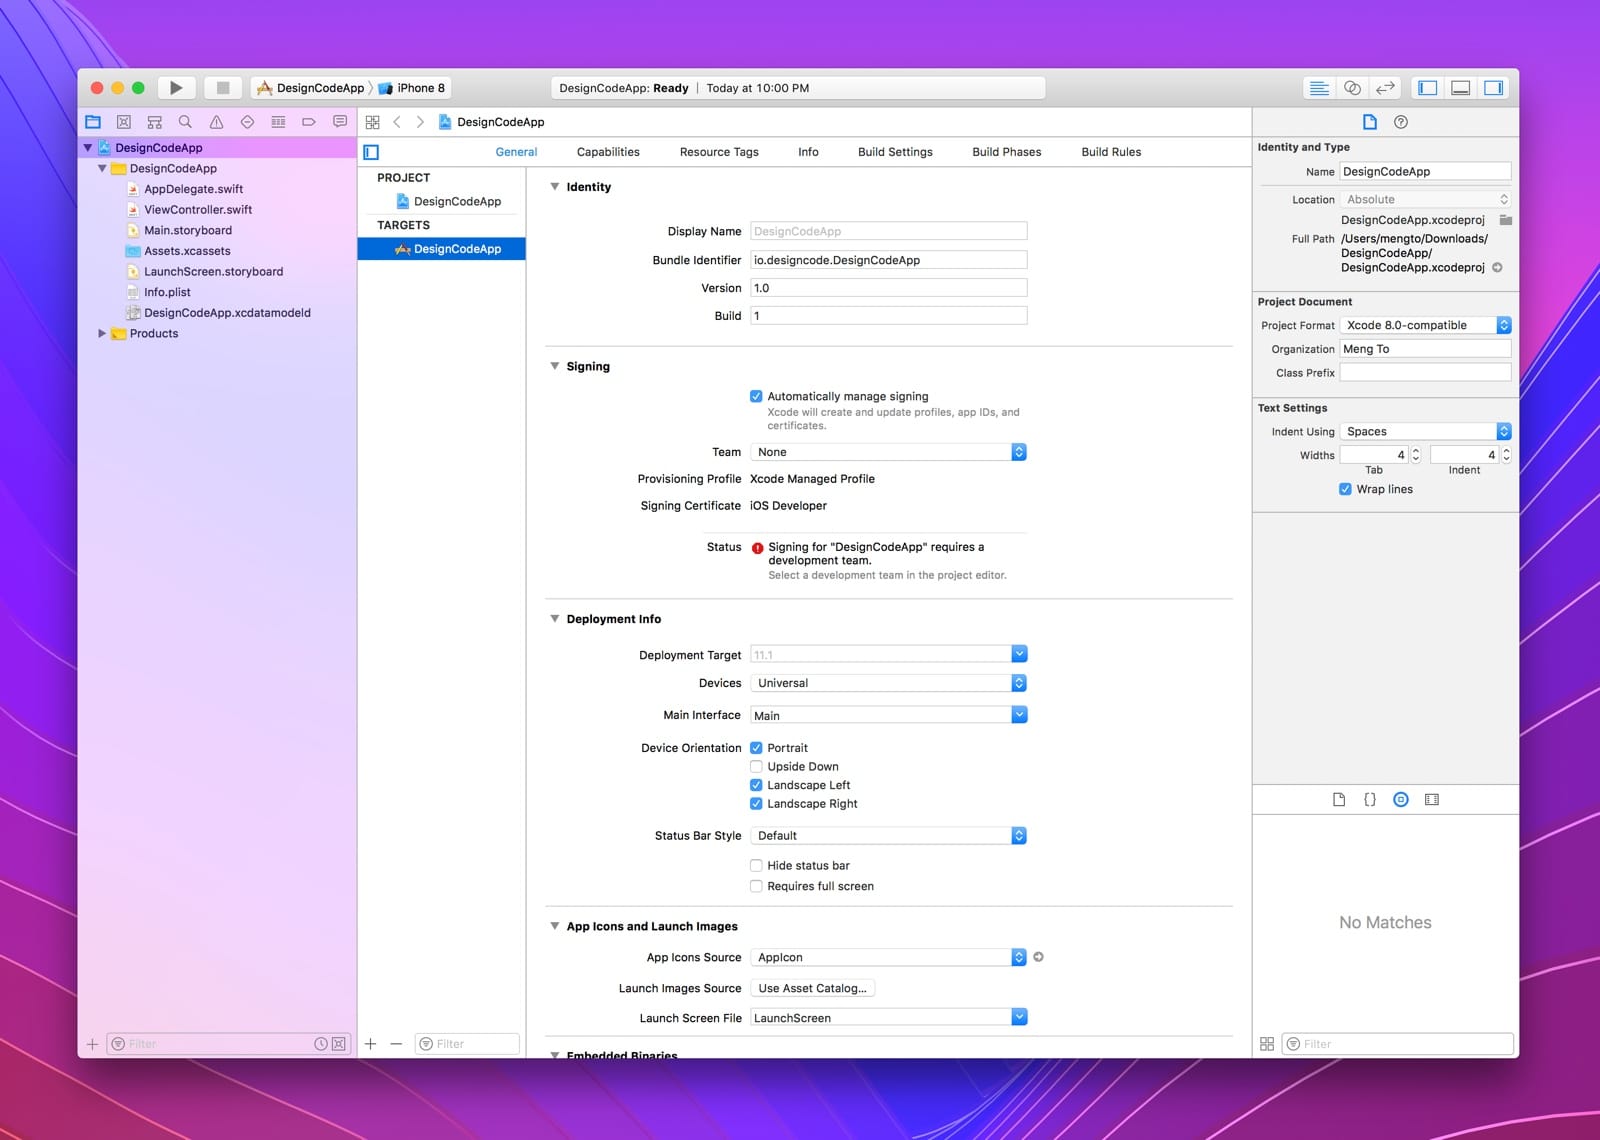
Task: Enable Requires full screen
Action: (x=756, y=887)
